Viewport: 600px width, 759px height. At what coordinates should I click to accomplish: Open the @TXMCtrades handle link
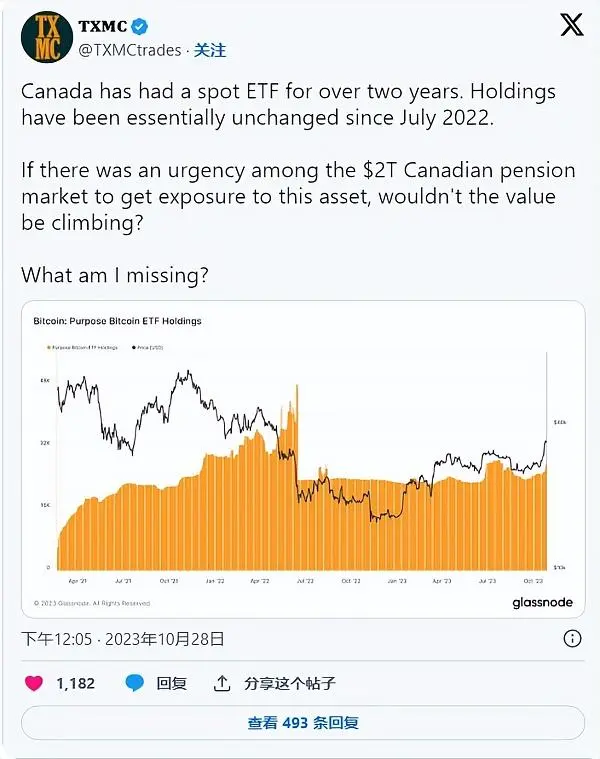[133, 49]
